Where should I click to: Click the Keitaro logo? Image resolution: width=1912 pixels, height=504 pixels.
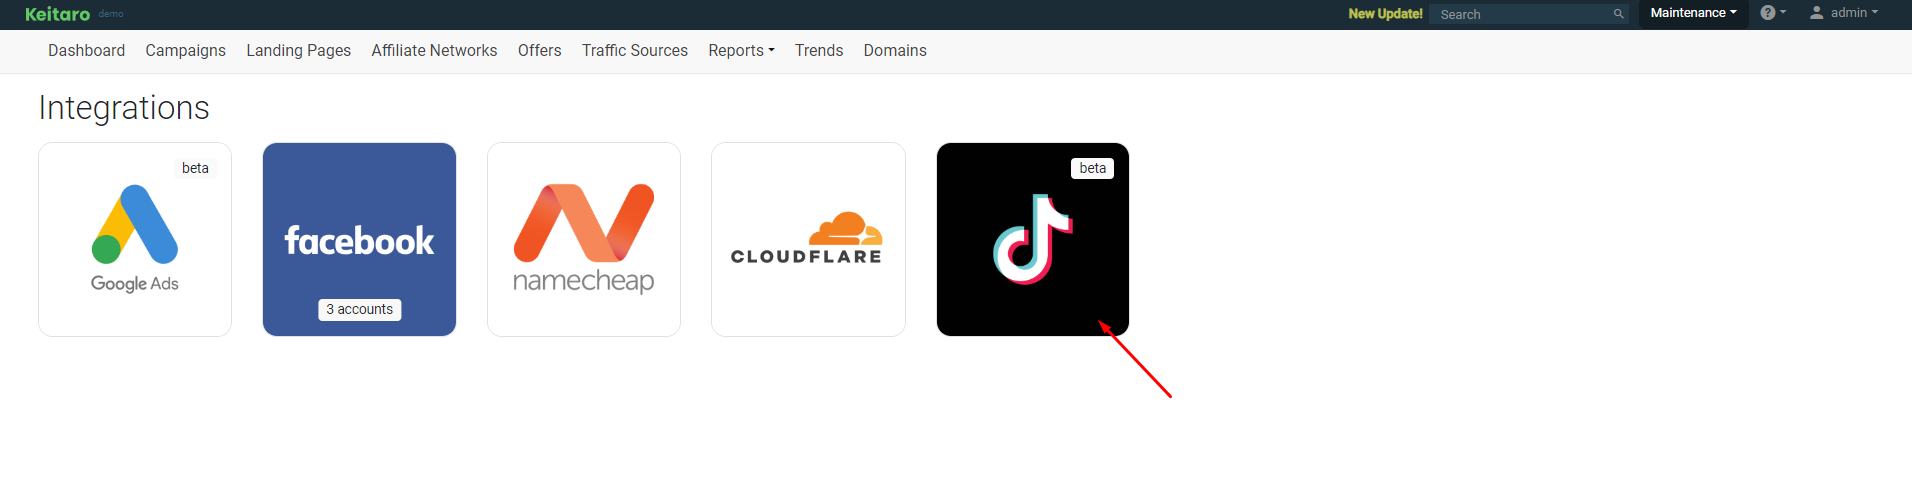57,14
